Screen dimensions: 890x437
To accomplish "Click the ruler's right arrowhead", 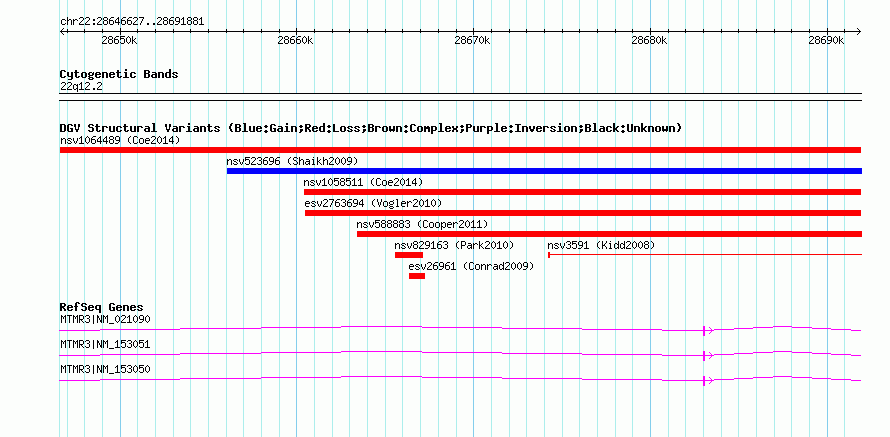I will (x=858, y=31).
